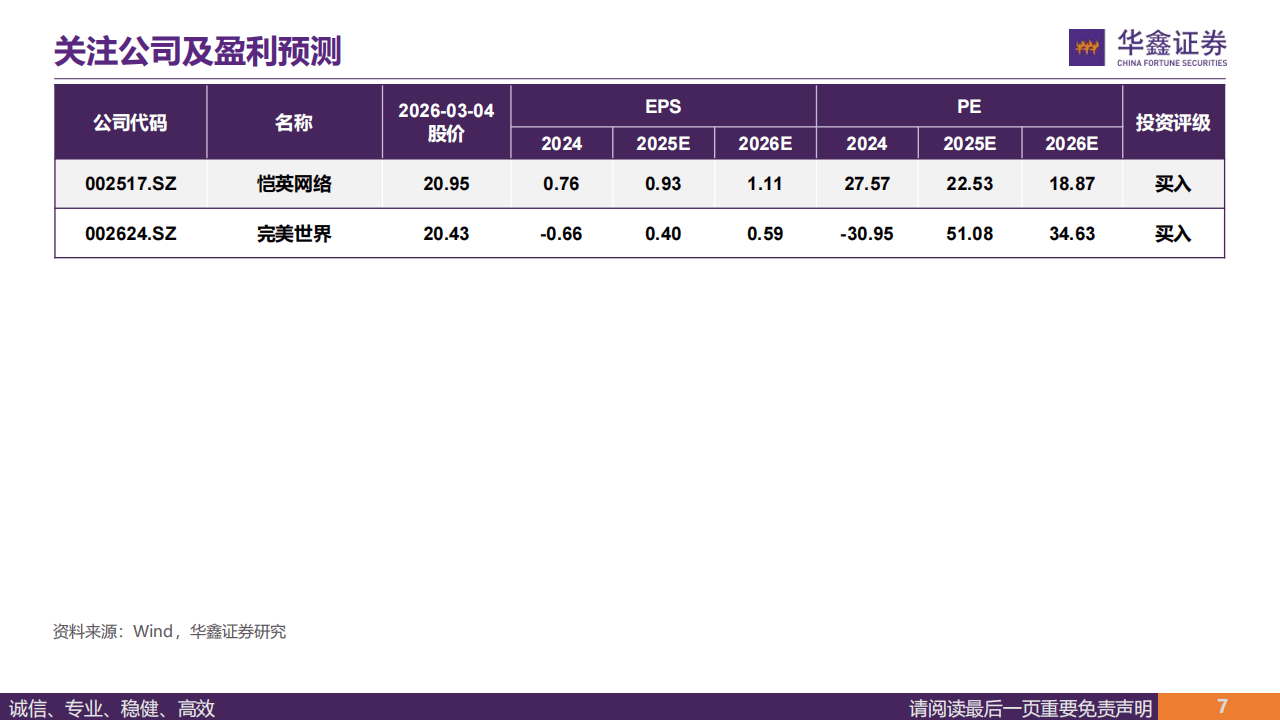The image size is (1280, 720).
Task: Select the 公司代码 column header
Action: [x=130, y=122]
